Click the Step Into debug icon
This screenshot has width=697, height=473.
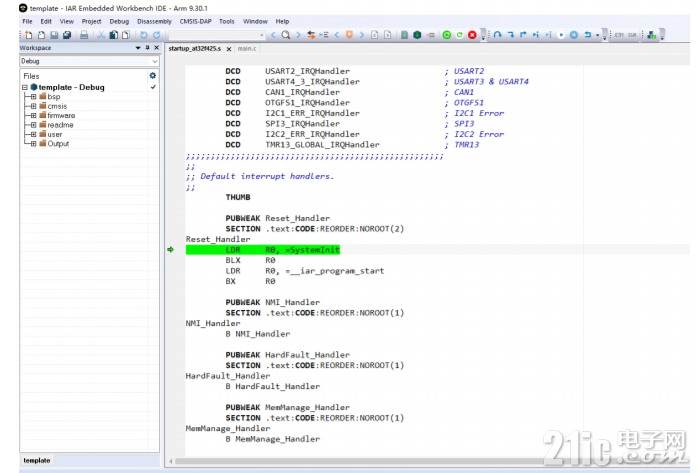tap(510, 35)
